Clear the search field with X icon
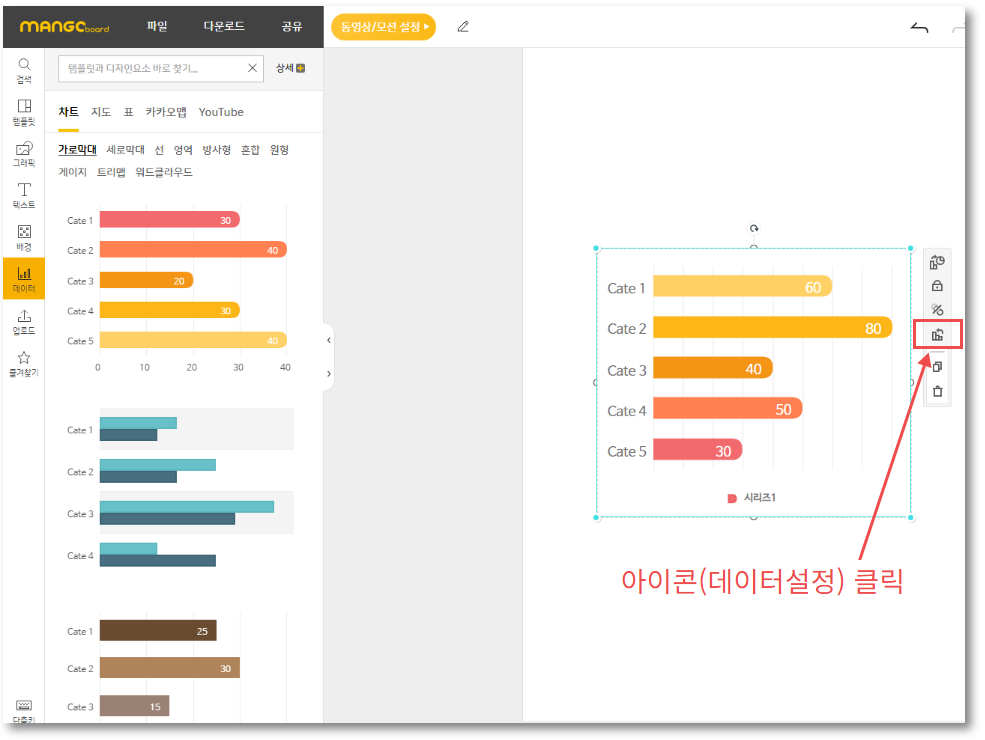 (x=252, y=68)
